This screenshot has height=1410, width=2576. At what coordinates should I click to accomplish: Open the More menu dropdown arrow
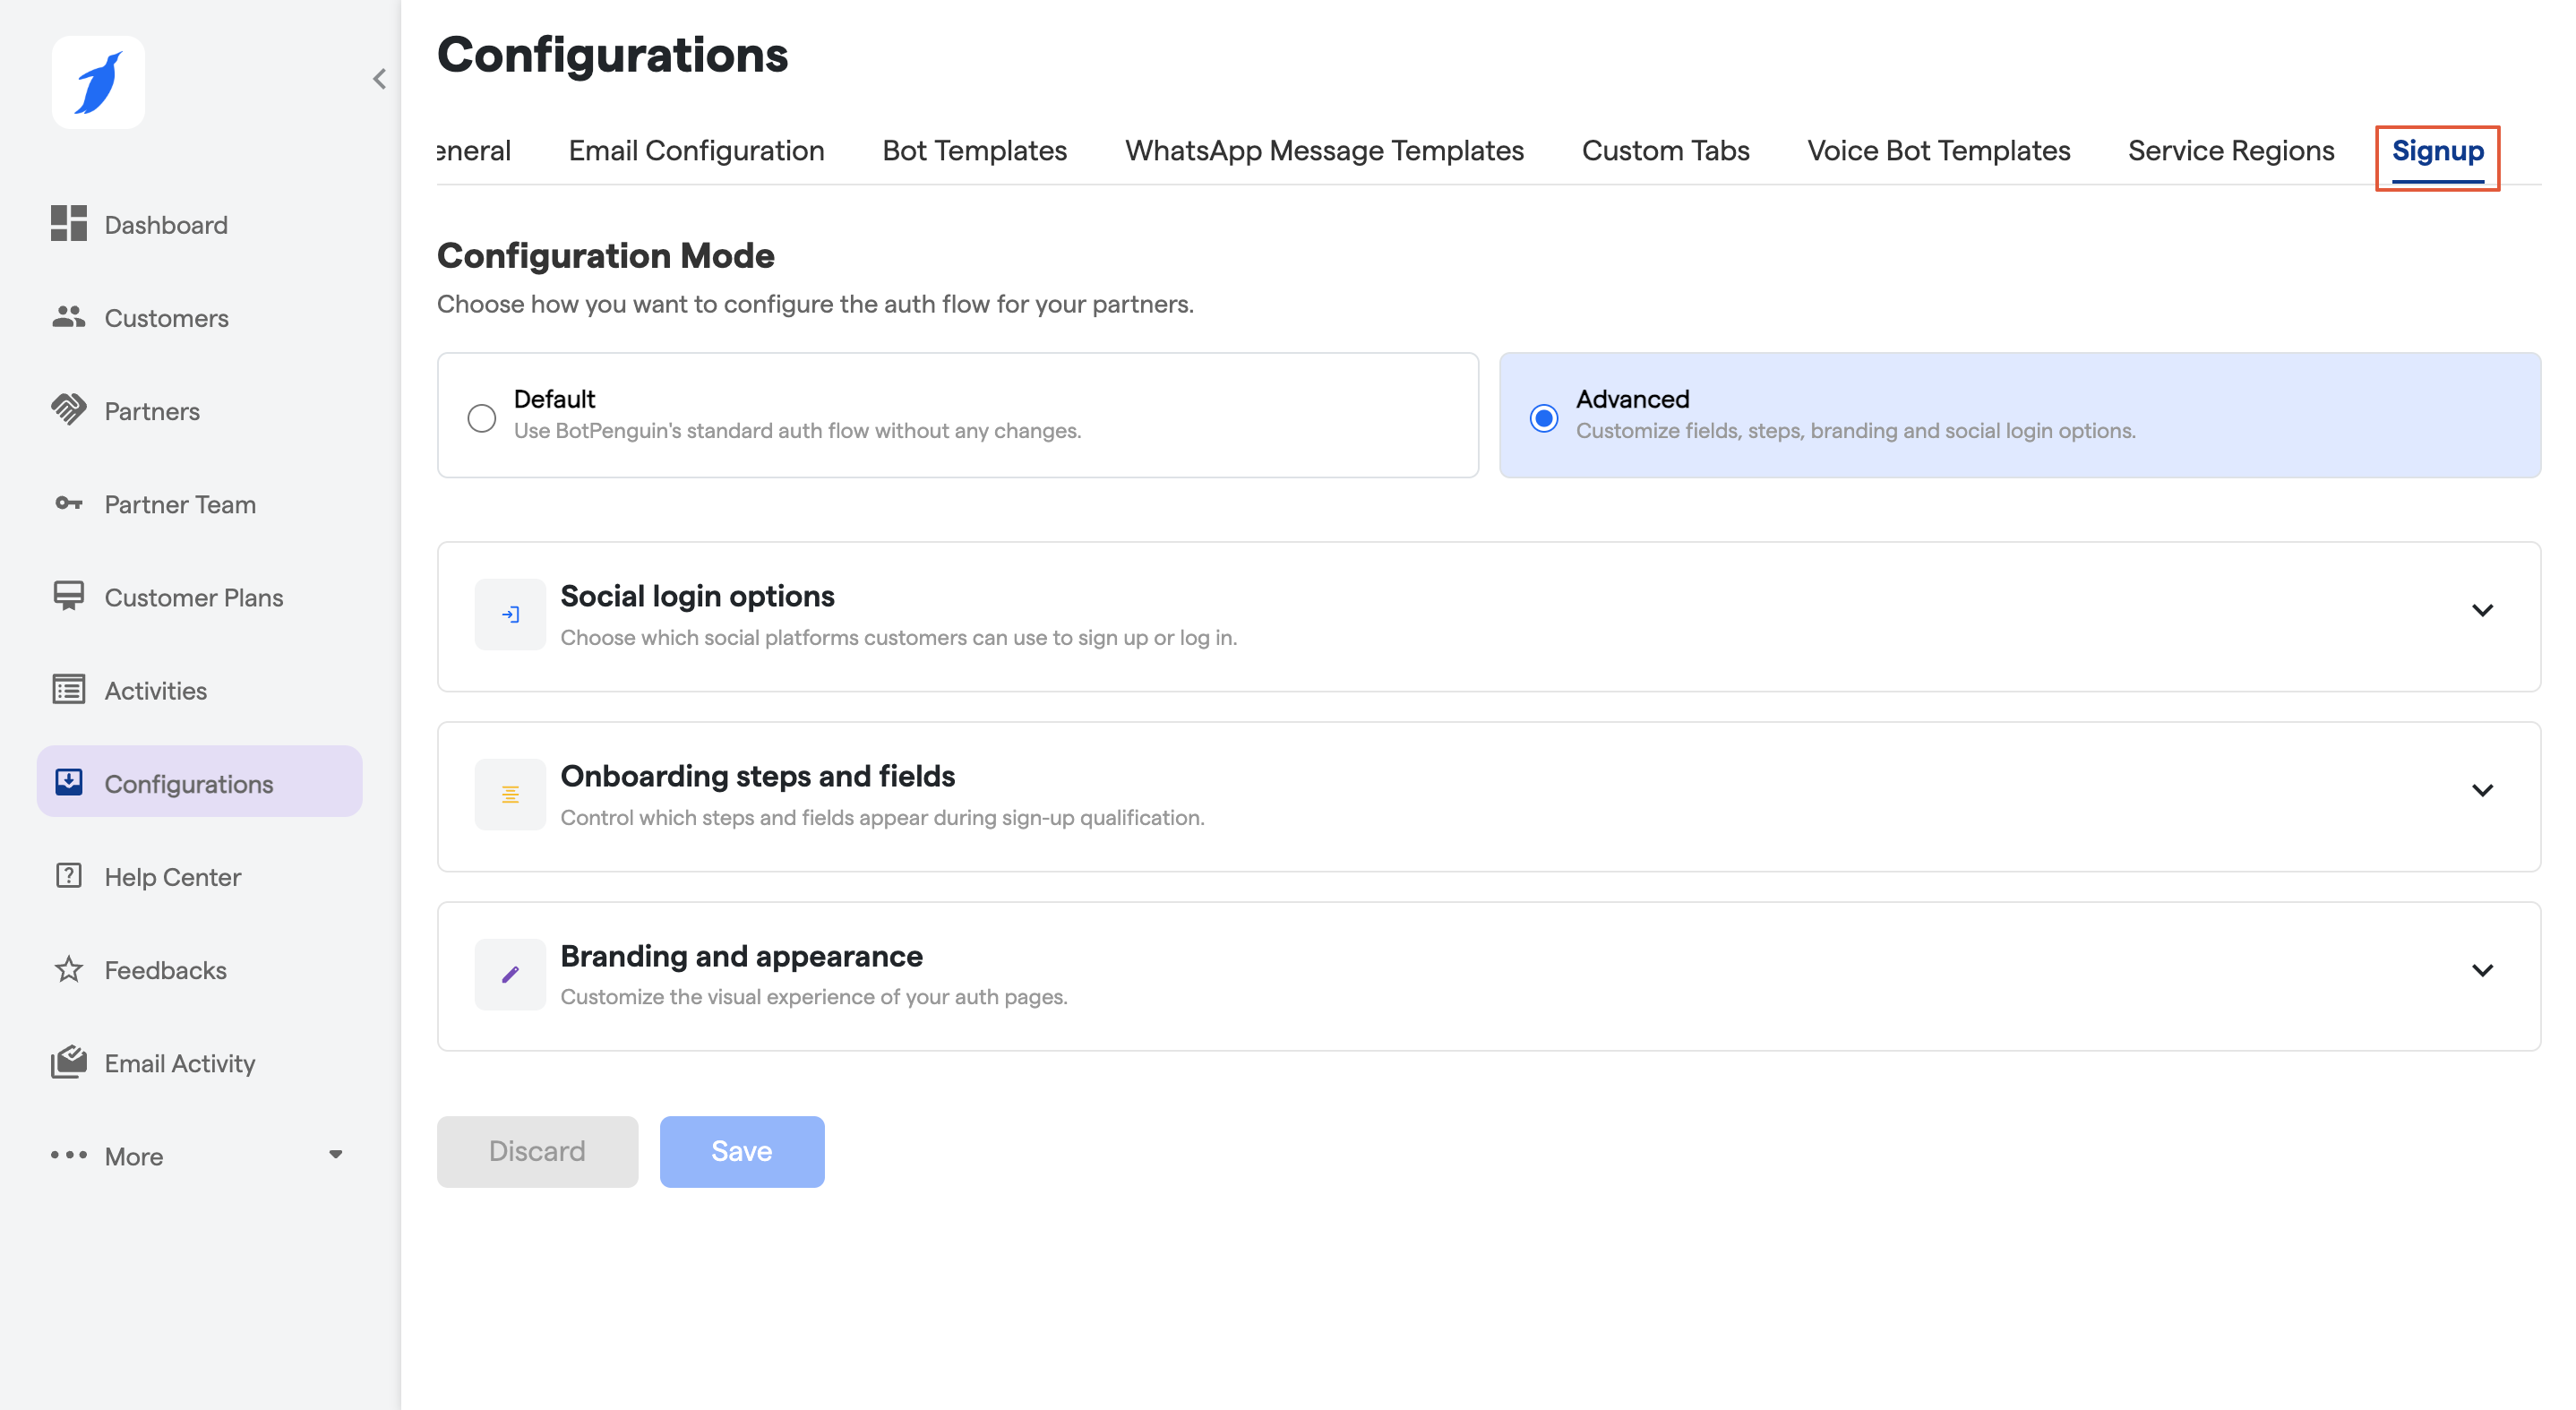336,1155
